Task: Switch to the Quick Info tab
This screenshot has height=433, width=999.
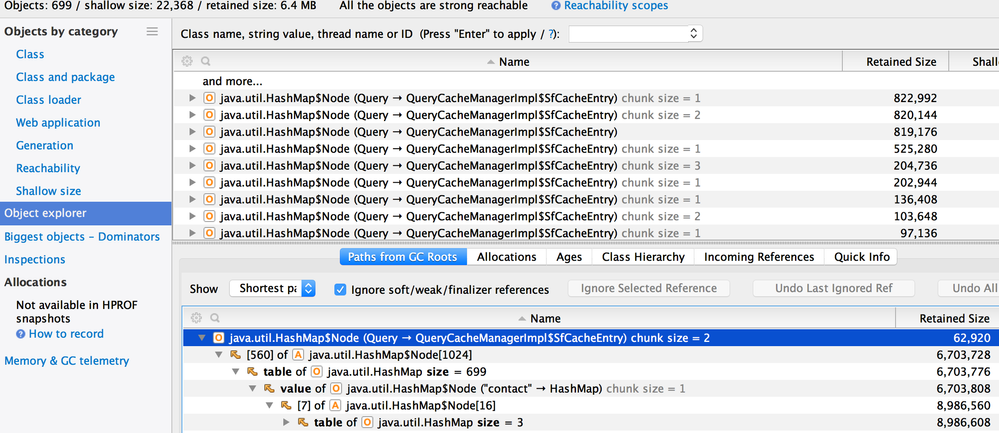Action: pyautogui.click(x=861, y=257)
